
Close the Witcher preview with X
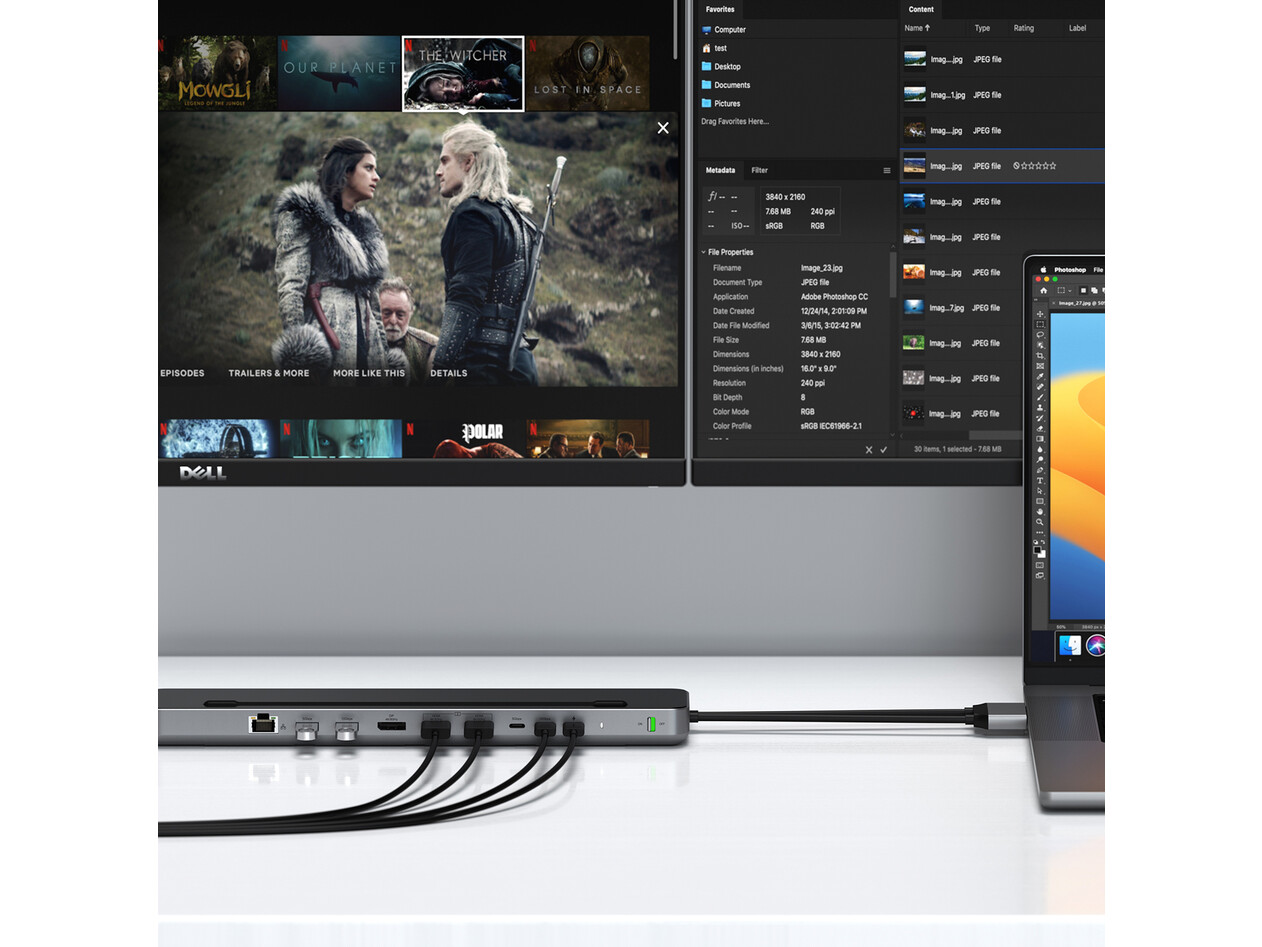tap(663, 128)
